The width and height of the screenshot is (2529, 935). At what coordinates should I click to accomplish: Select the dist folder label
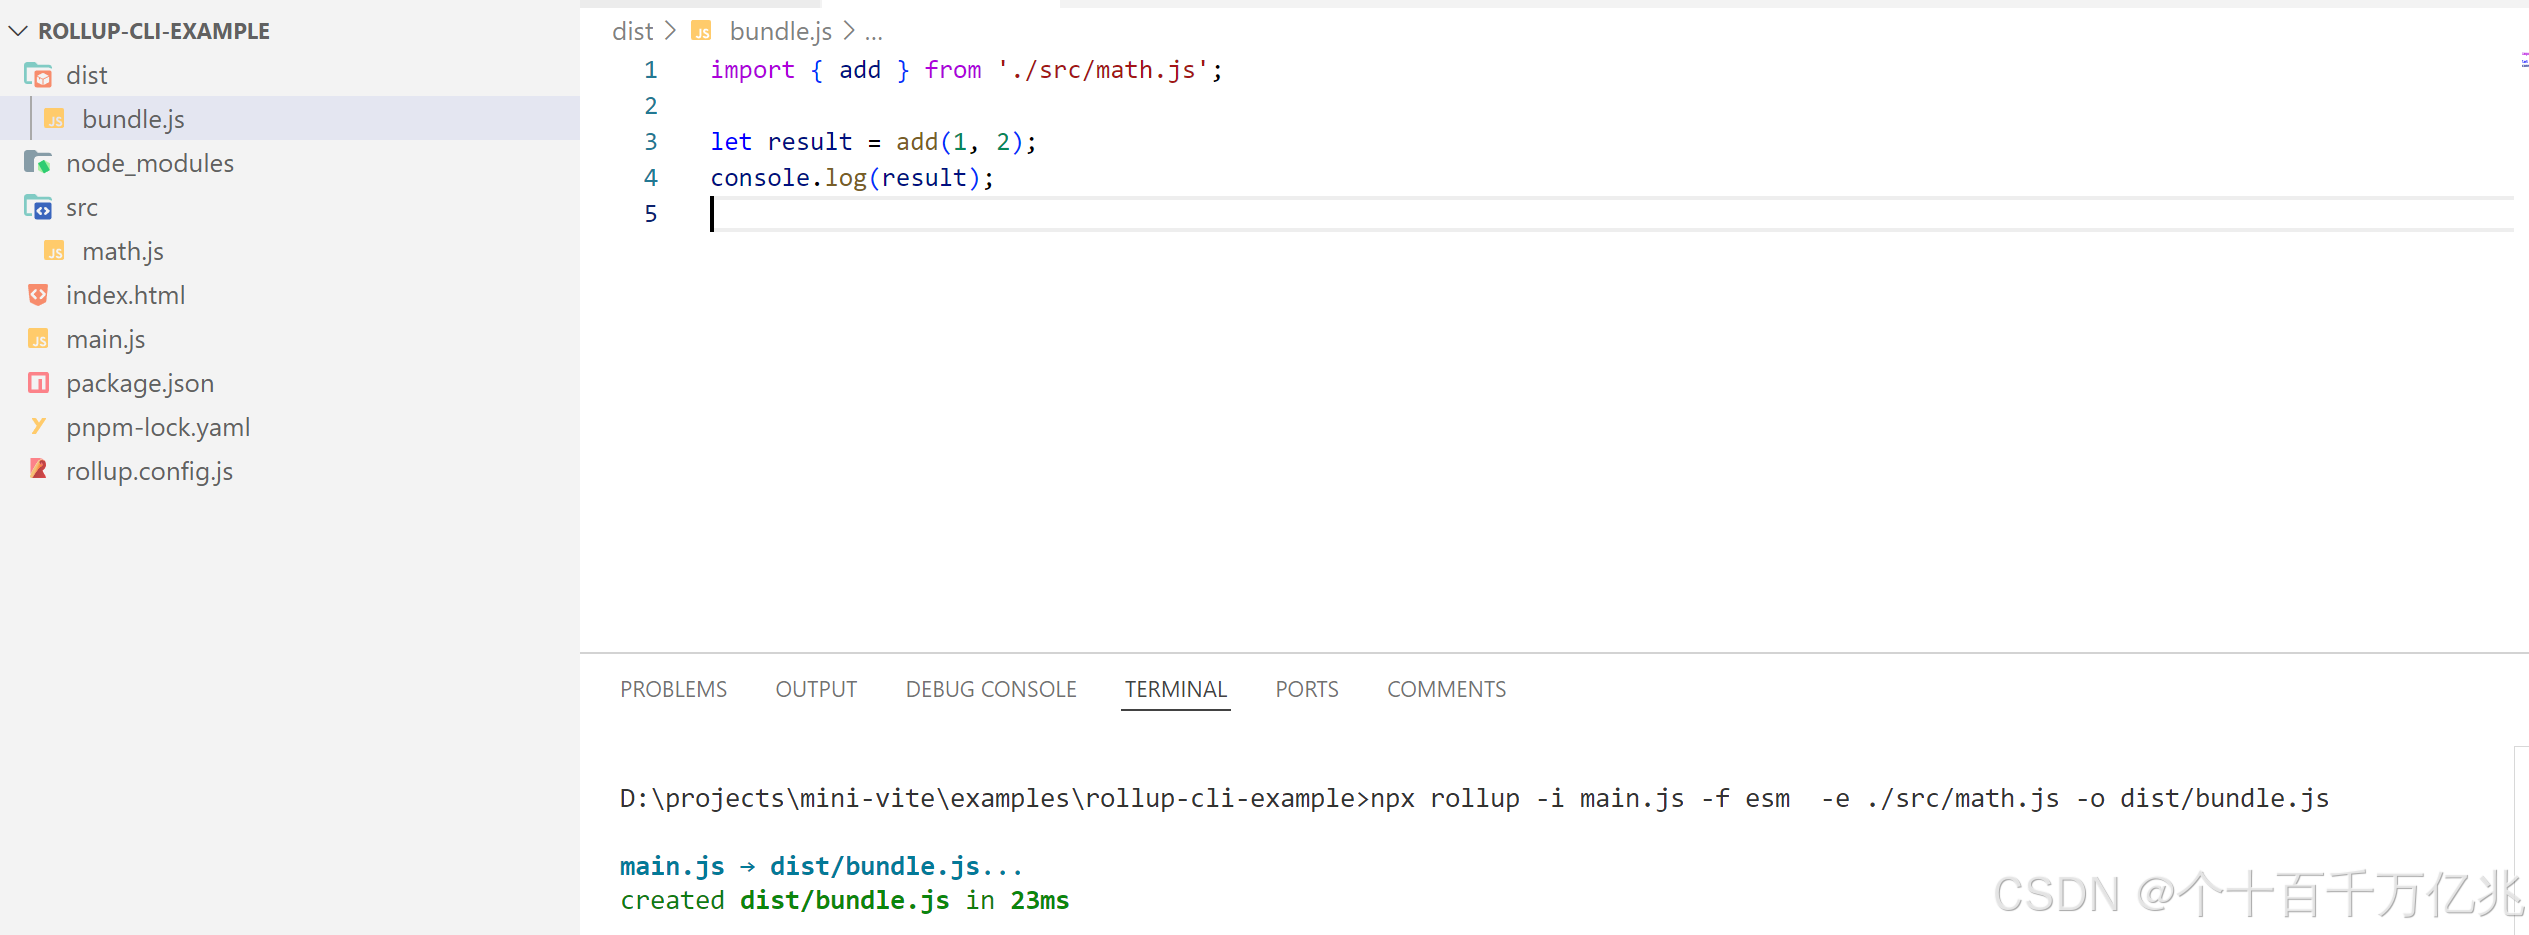pos(86,75)
